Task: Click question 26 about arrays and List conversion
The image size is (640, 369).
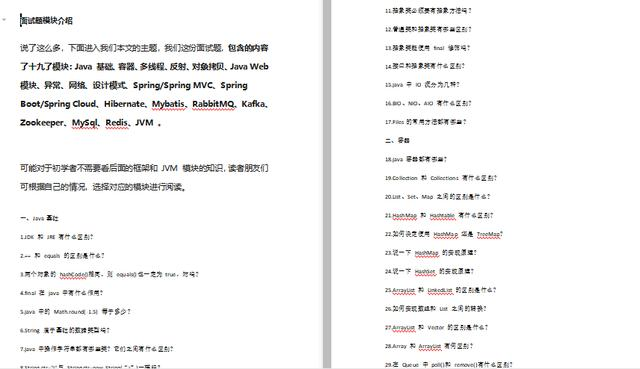Action: click(436, 309)
